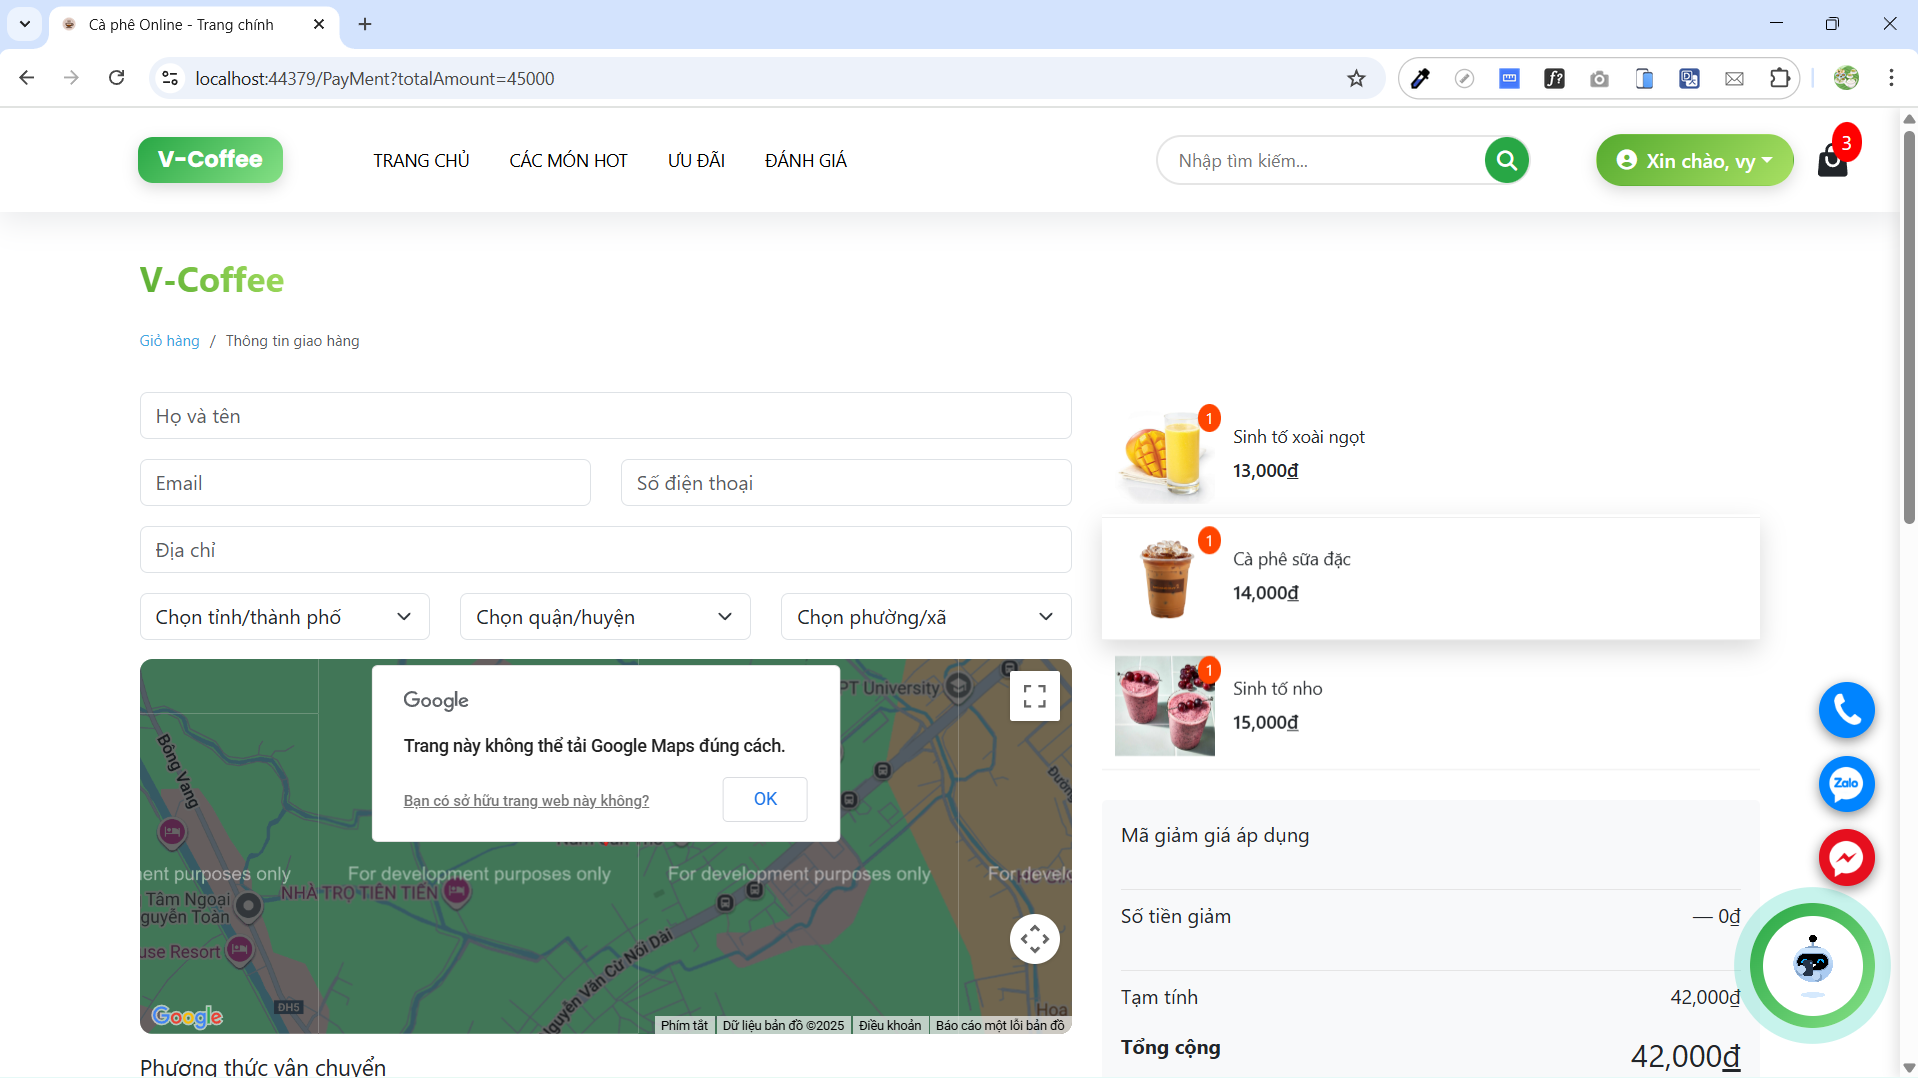Click the map camera pan control

(x=1035, y=939)
